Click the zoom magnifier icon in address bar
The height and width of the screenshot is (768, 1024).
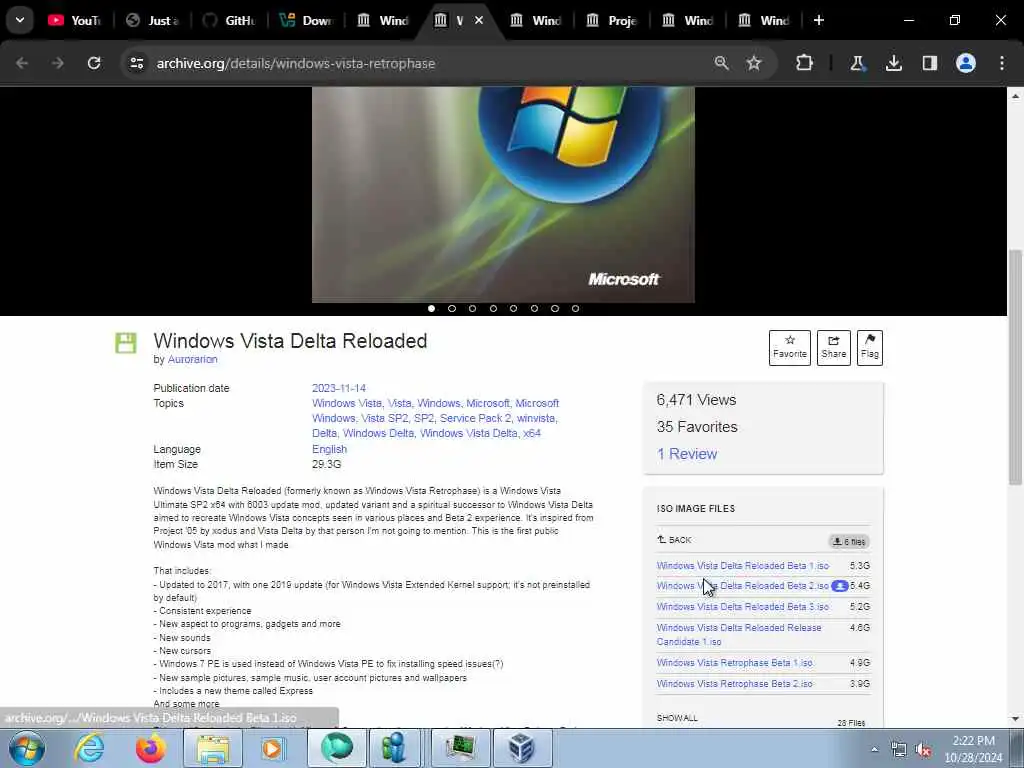(722, 63)
